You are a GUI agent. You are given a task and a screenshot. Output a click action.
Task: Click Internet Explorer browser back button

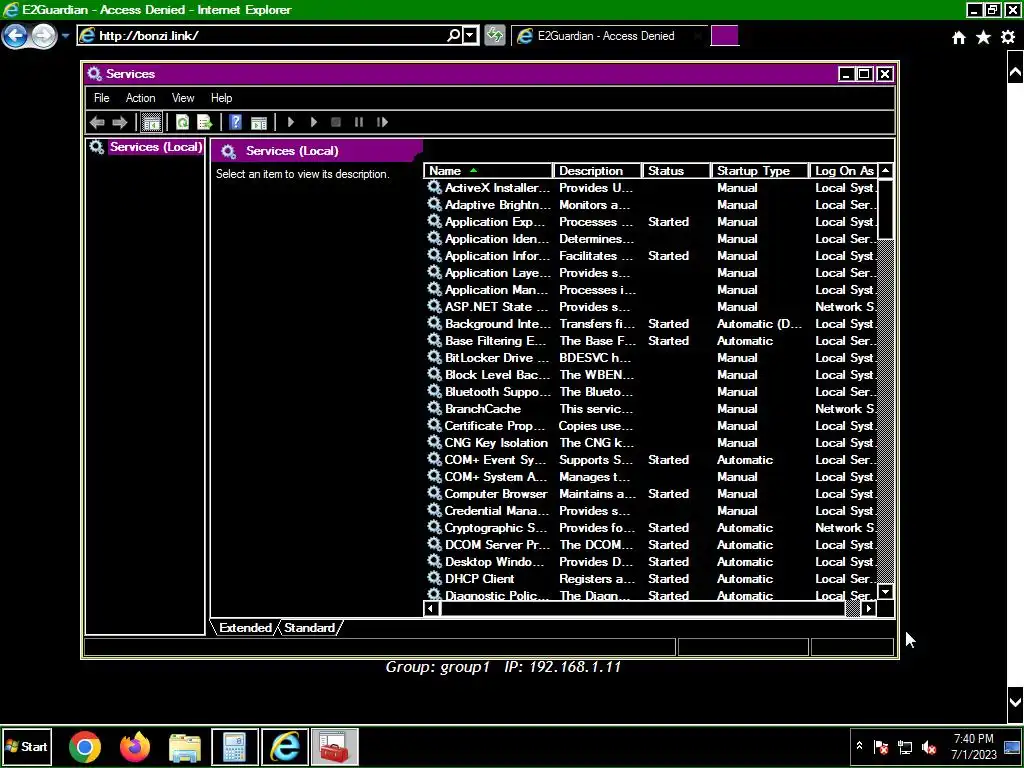pyautogui.click(x=15, y=35)
